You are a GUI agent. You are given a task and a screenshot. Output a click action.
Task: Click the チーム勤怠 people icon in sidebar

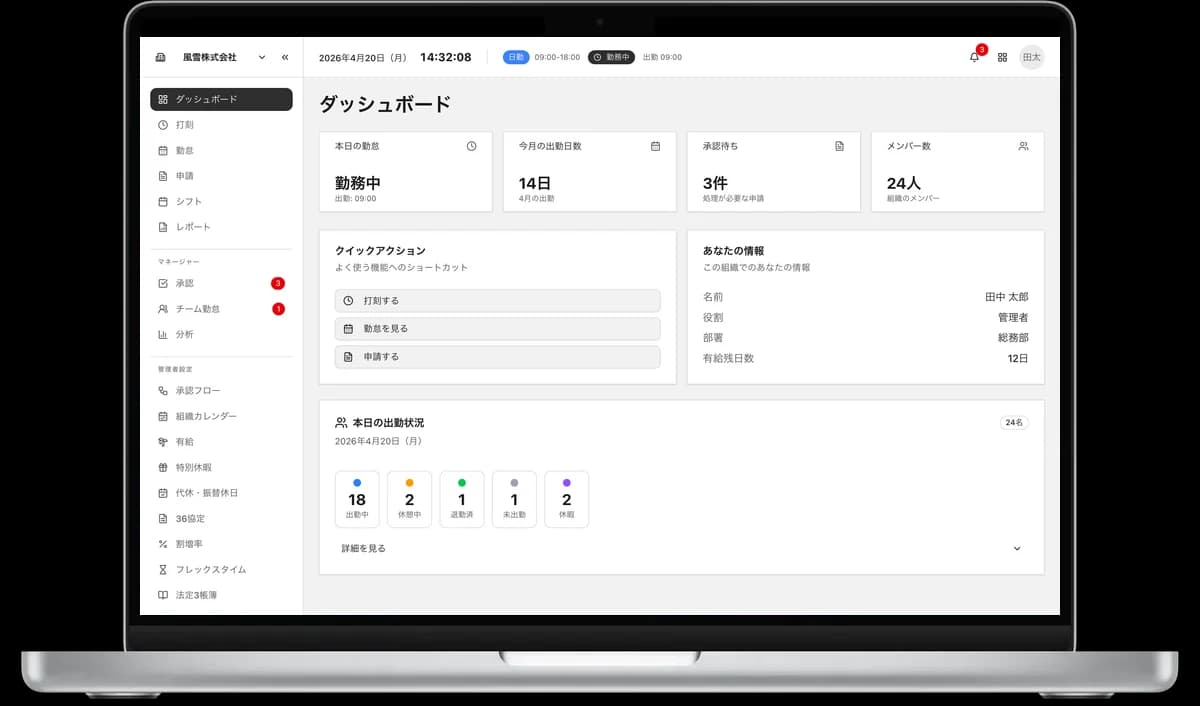click(x=163, y=309)
